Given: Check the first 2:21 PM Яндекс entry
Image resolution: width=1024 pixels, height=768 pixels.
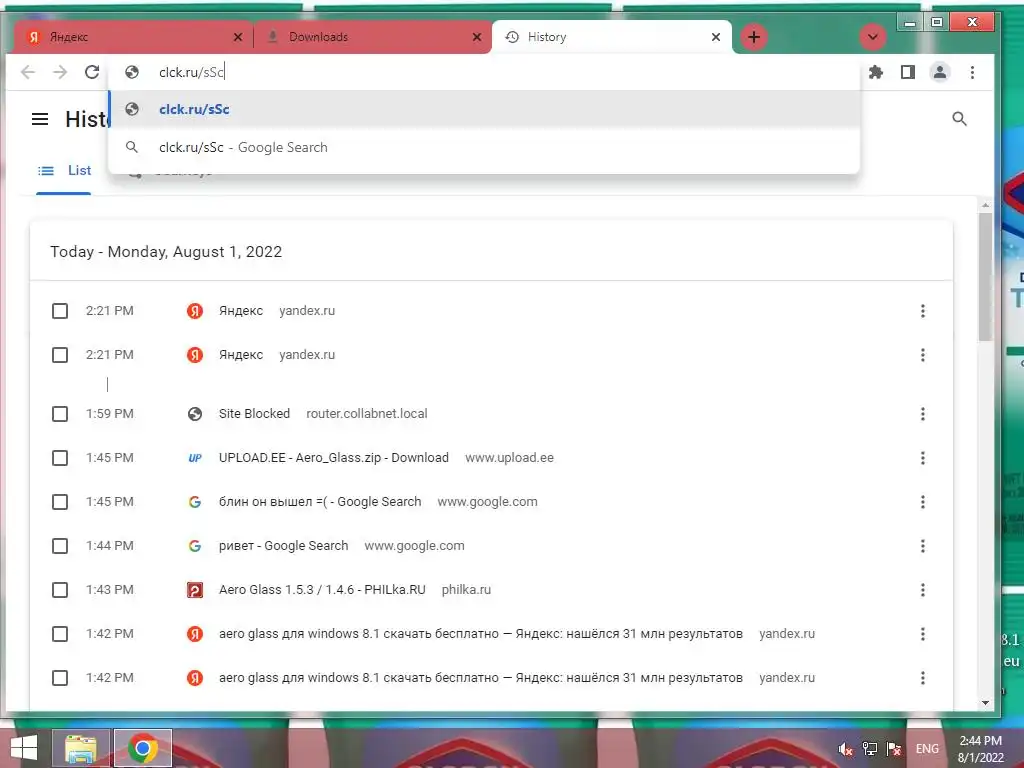Looking at the screenshot, I should 60,311.
